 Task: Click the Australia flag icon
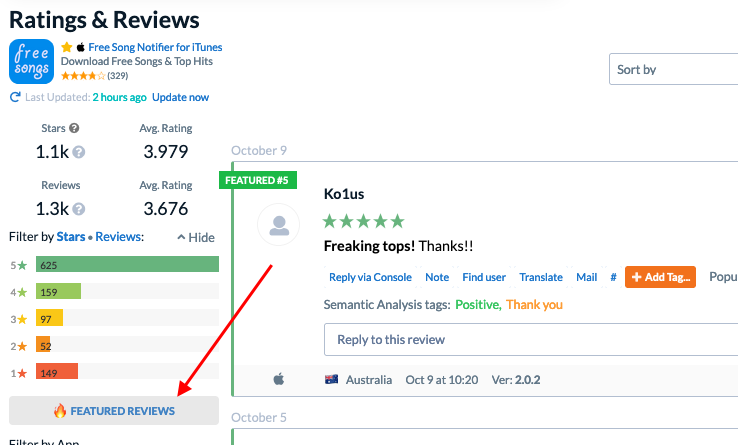pos(331,379)
